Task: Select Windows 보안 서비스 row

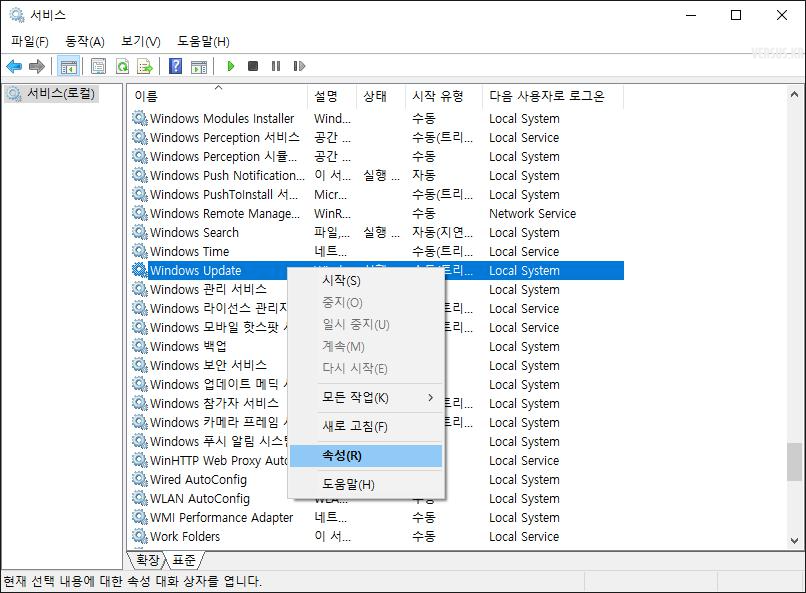Action: 377,365
